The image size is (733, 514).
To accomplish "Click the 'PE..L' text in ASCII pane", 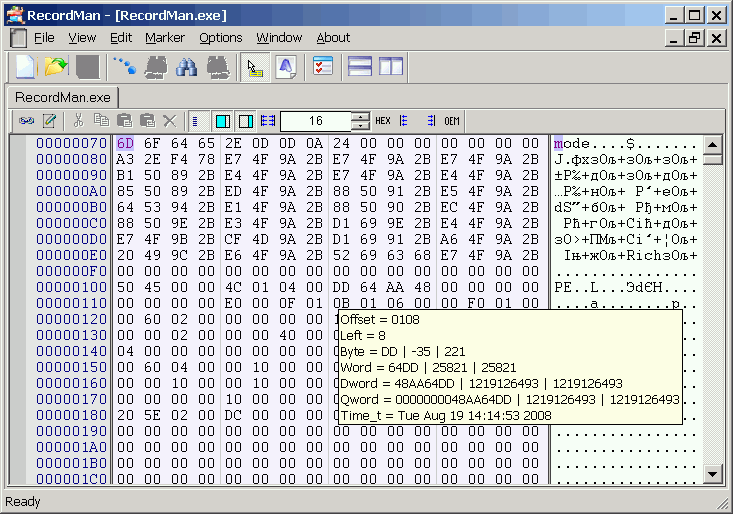I will point(577,287).
